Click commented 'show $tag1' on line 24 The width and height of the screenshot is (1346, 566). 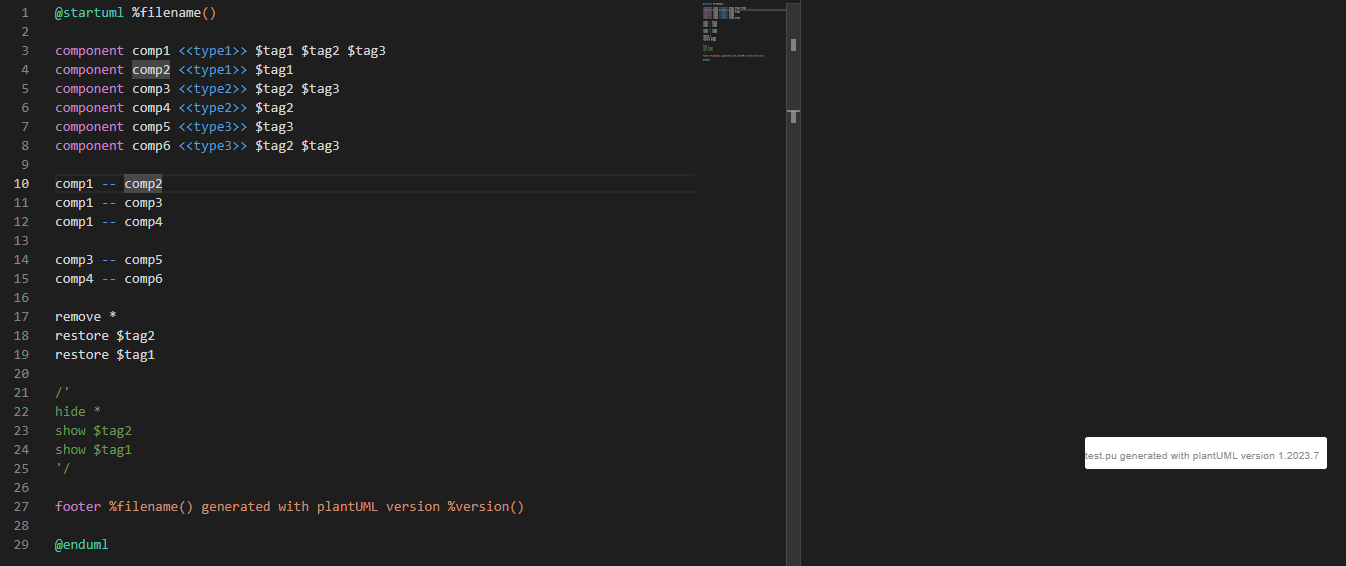pyautogui.click(x=93, y=450)
